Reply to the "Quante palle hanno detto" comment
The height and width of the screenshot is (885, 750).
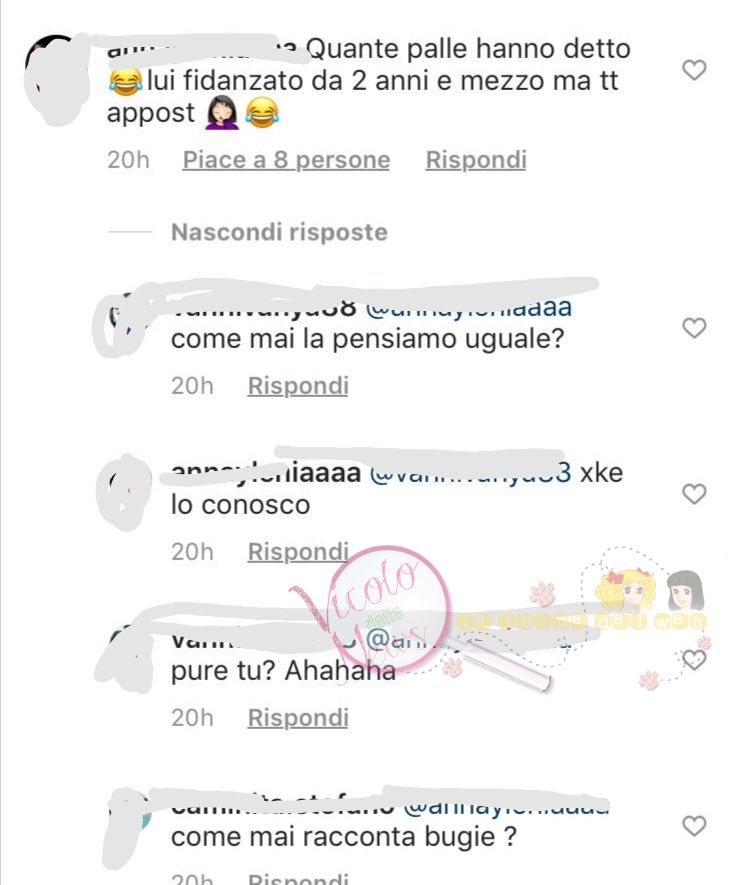coord(476,160)
